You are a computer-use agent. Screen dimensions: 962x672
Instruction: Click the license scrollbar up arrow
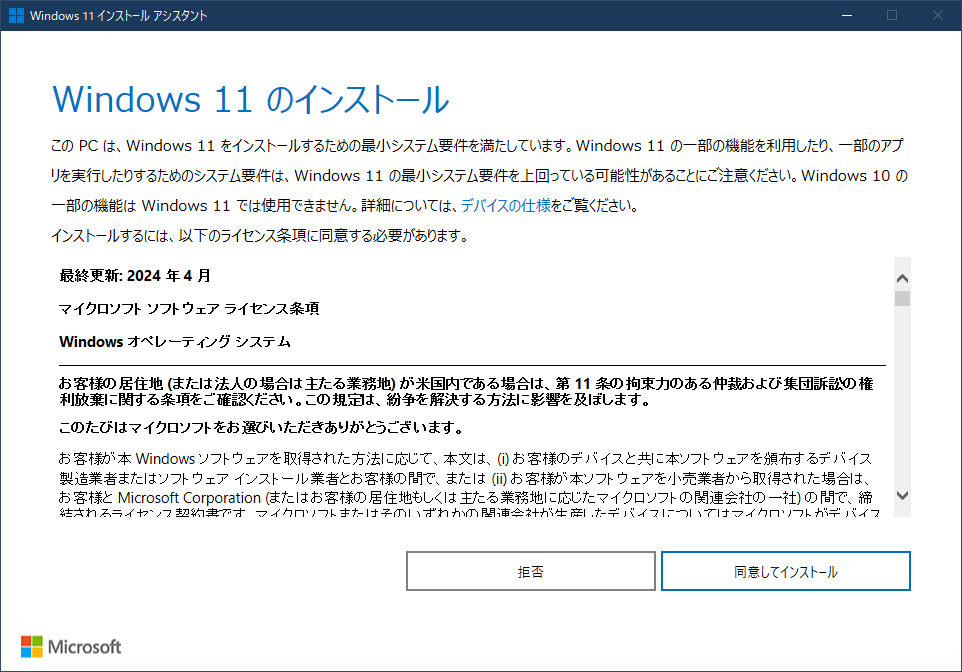click(902, 279)
